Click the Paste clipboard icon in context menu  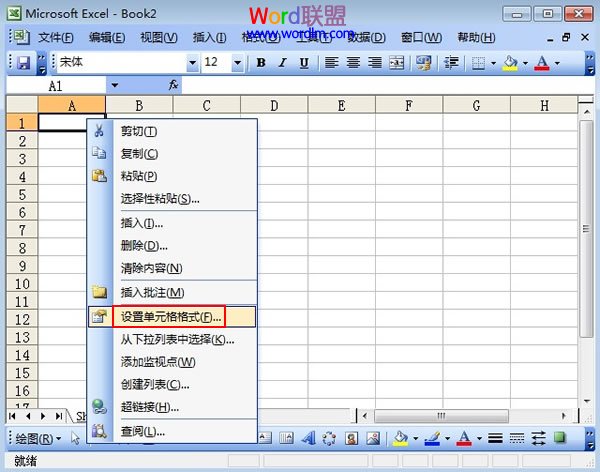(x=99, y=176)
